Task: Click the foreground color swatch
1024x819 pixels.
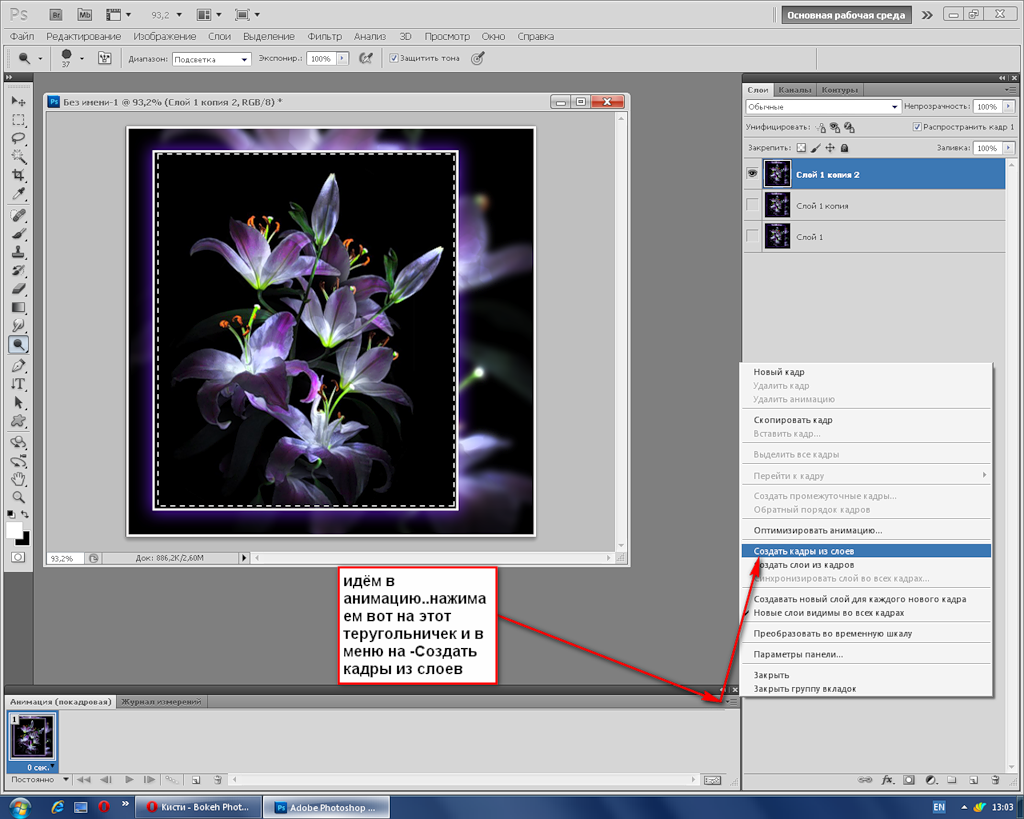Action: pos(14,530)
